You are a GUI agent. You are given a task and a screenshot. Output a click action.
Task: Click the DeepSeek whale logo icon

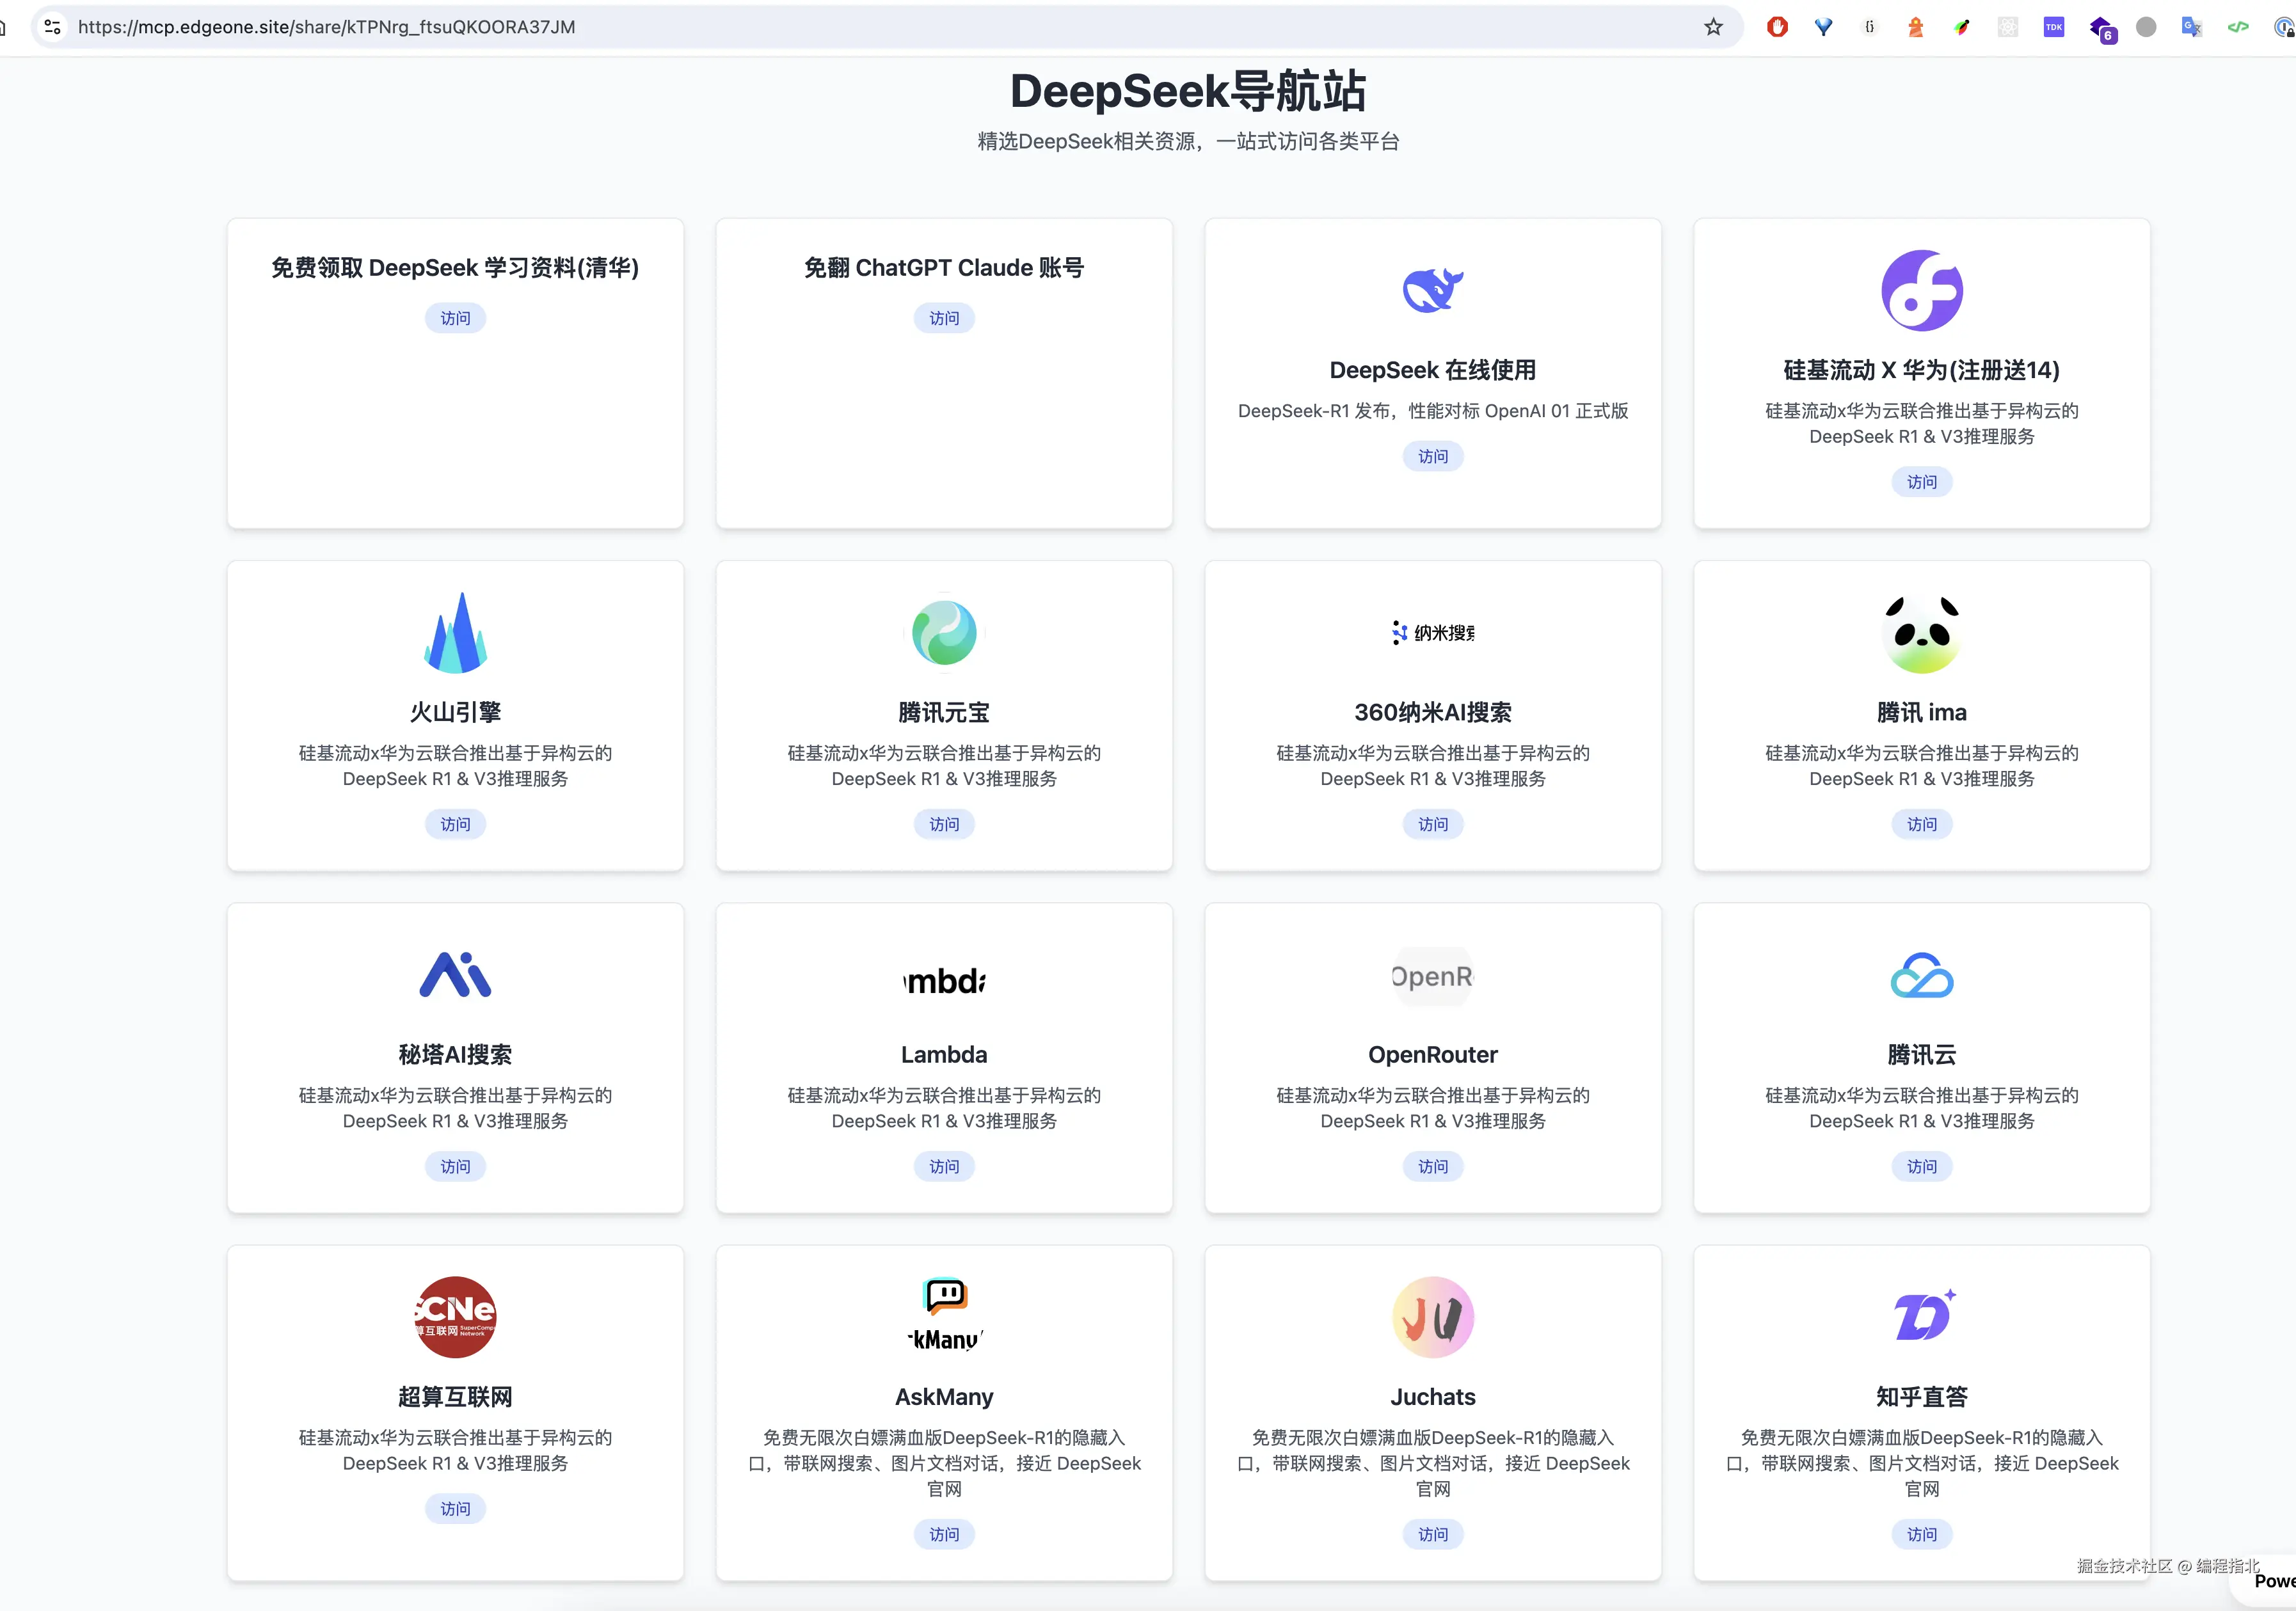pos(1432,290)
